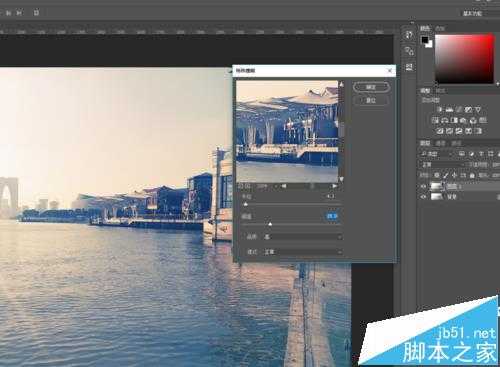Switch to the 通道 channels tab
The width and height of the screenshot is (500, 367).
coord(441,143)
